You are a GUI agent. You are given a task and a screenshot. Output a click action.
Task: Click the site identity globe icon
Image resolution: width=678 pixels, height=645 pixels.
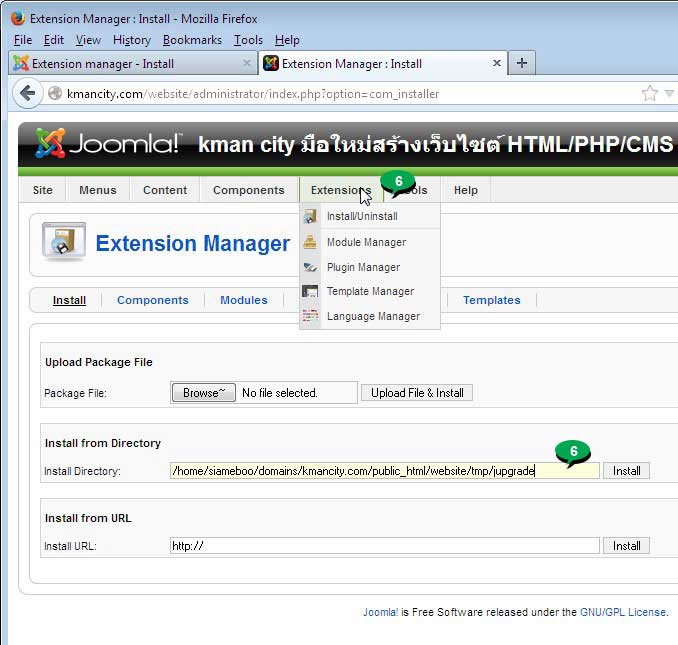(x=55, y=93)
